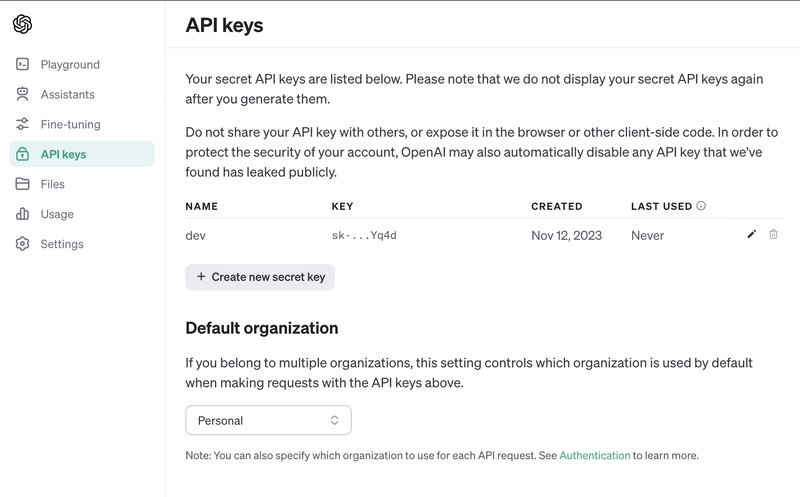Click the up-down chevron in the organization selector
This screenshot has height=497, width=800.
[334, 420]
